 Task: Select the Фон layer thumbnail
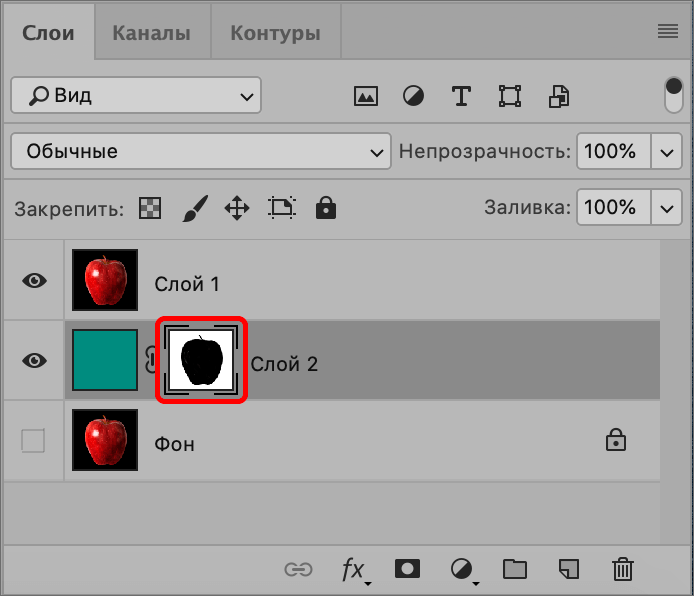click(105, 440)
